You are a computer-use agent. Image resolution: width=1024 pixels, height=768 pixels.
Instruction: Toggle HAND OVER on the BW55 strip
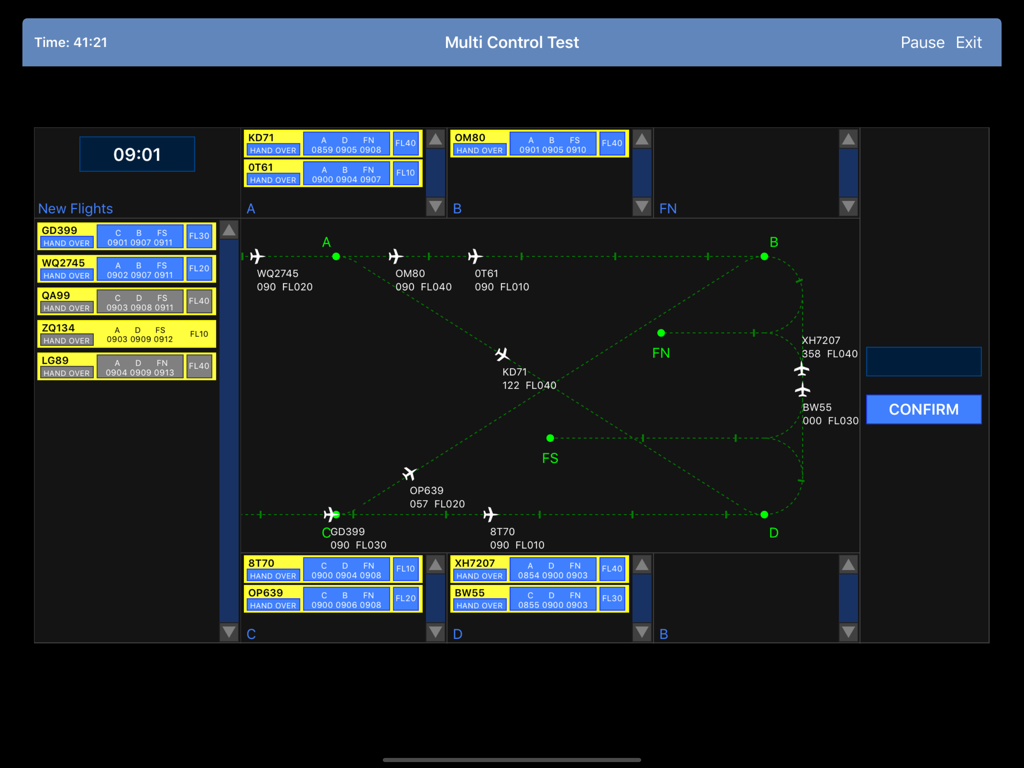tap(480, 605)
